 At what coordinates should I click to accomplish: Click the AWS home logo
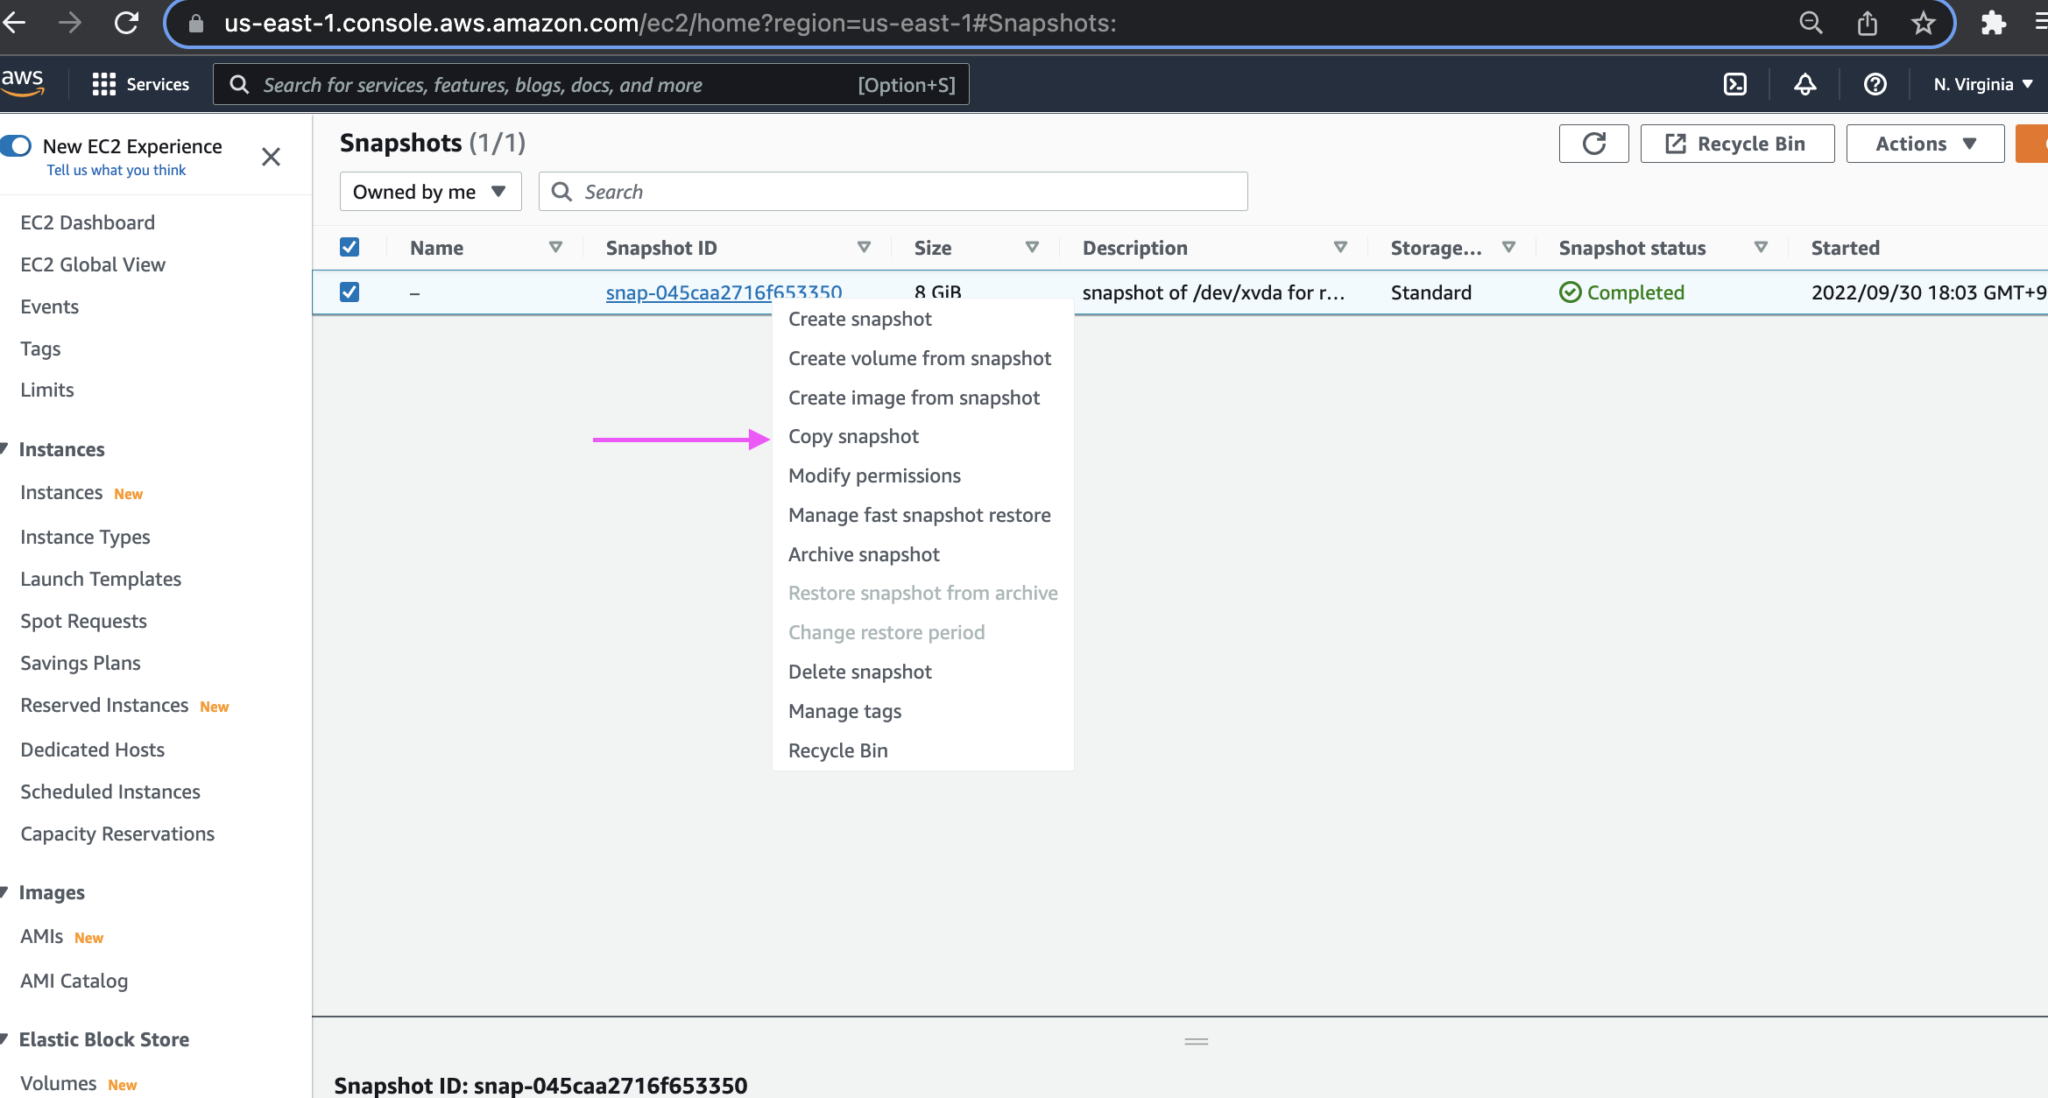25,84
